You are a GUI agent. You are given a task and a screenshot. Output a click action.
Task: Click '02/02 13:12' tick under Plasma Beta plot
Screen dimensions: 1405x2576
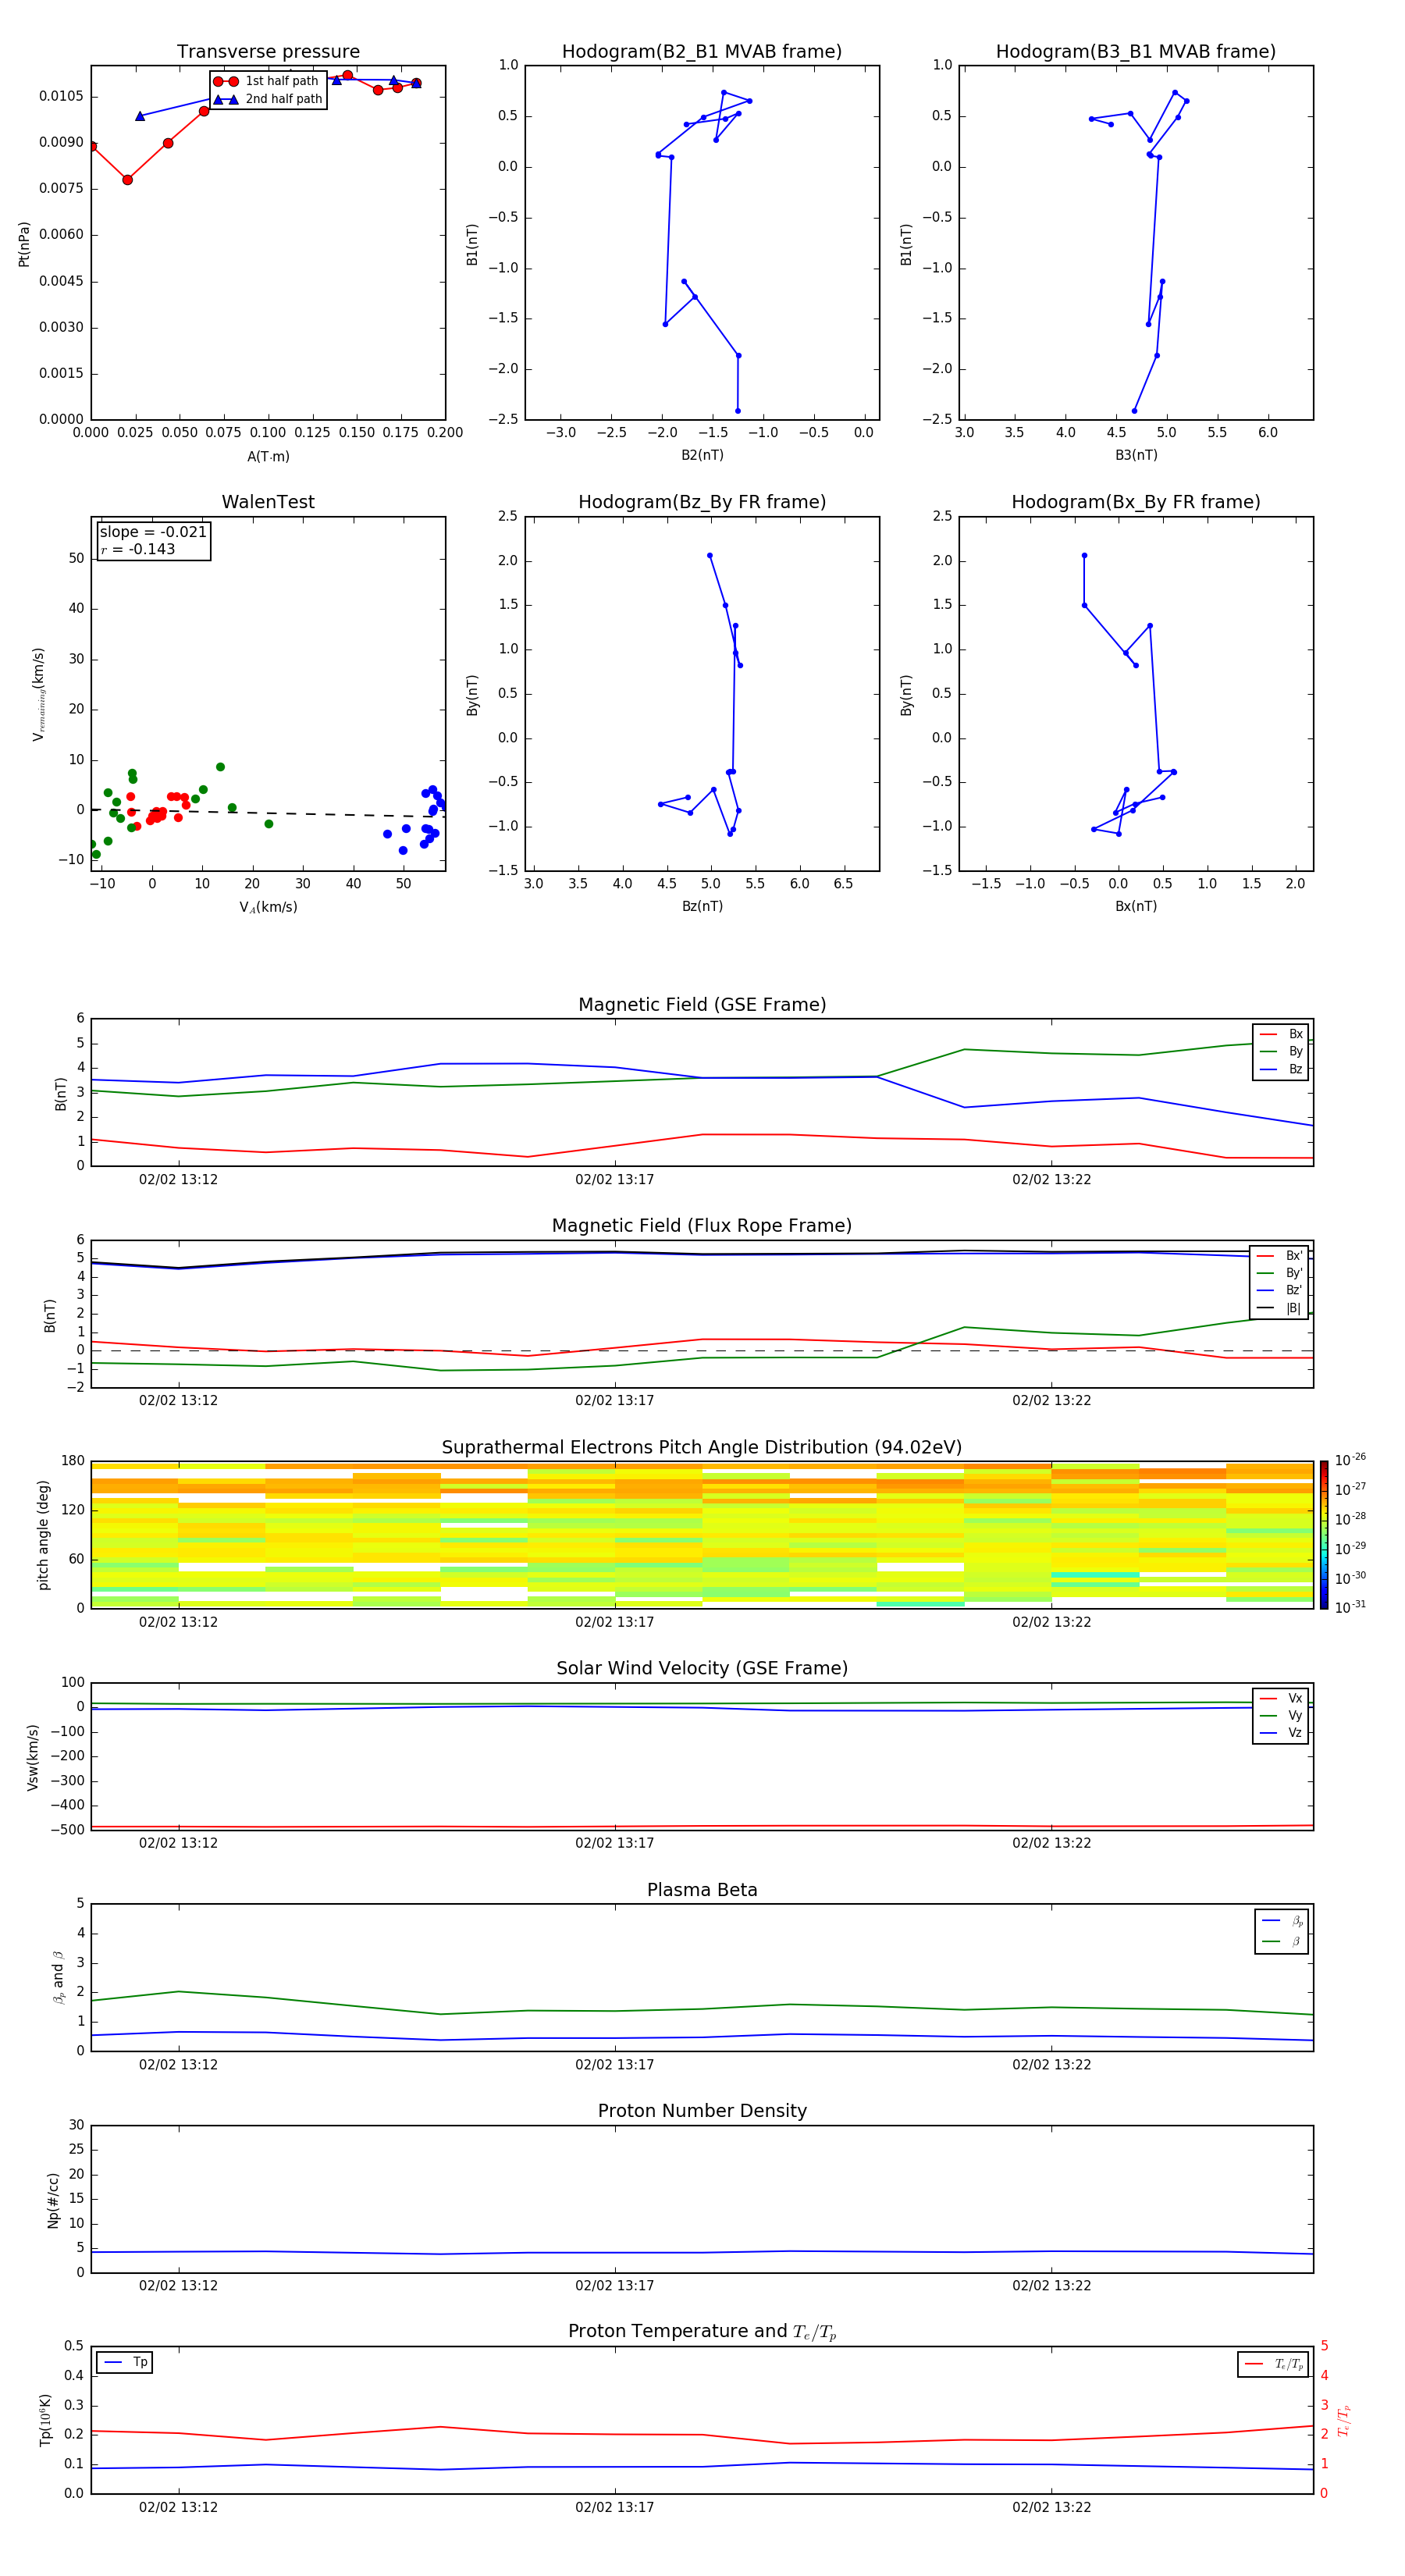tap(178, 2065)
